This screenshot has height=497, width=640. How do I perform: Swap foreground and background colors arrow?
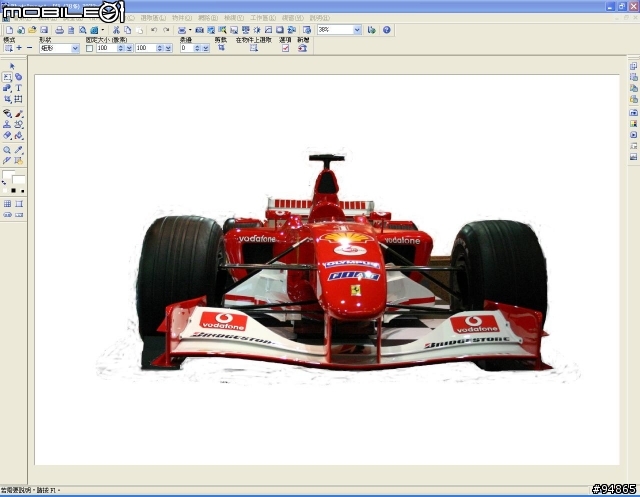[x=4, y=183]
